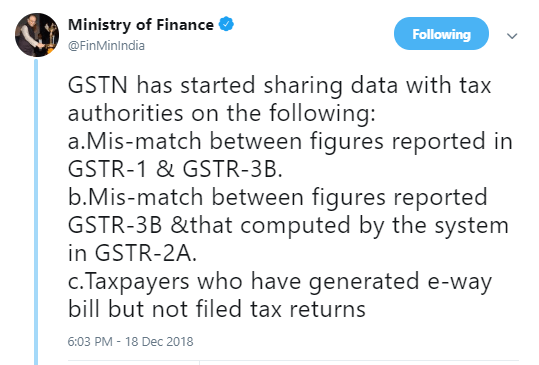Click 'bill but not filed tax returns'

point(217,309)
